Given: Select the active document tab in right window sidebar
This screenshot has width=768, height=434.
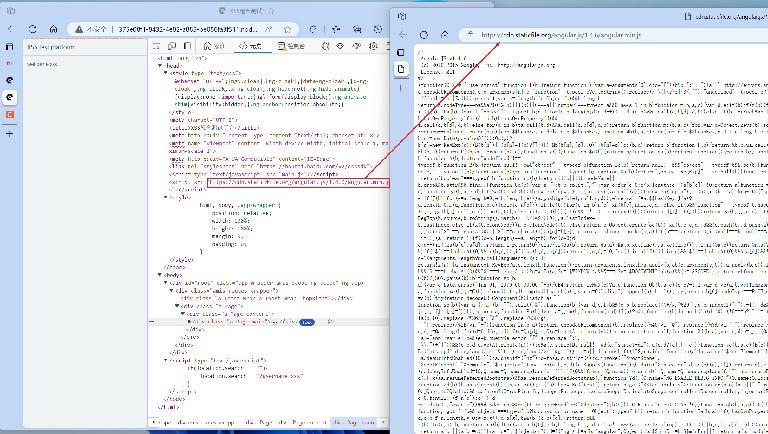Looking at the screenshot, I should pyautogui.click(x=401, y=69).
